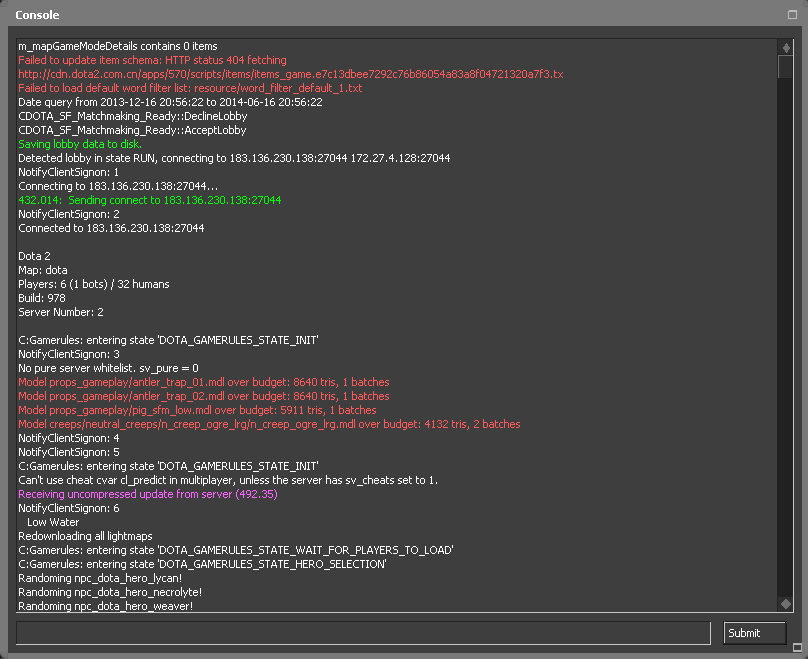Click 'pig_sfm_low.mdl over budget' line
The width and height of the screenshot is (808, 659).
click(197, 410)
